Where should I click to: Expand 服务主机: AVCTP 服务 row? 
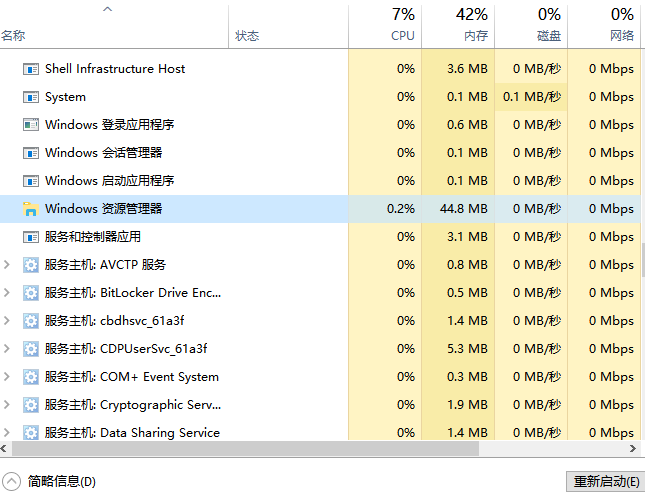[7, 264]
